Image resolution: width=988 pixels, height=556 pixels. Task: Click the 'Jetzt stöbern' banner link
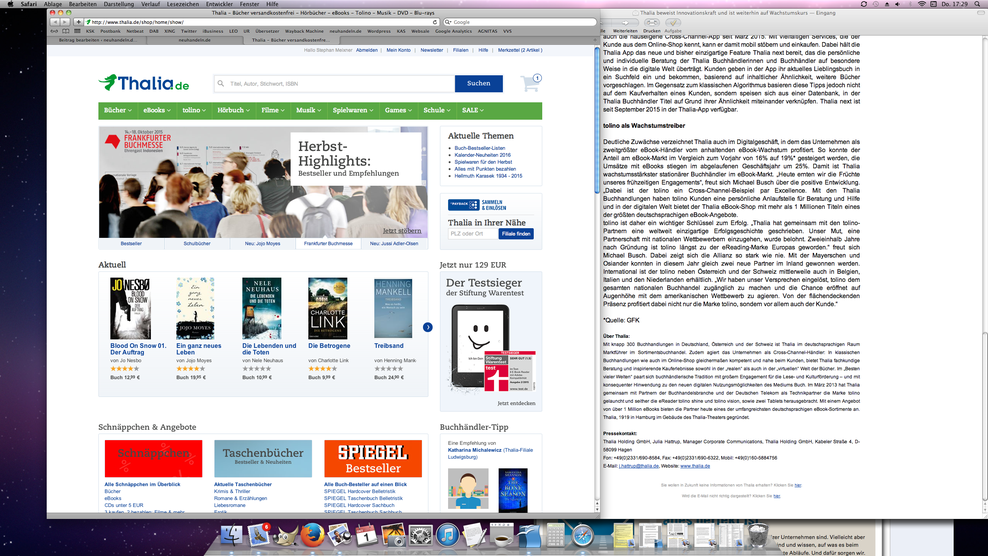(402, 231)
